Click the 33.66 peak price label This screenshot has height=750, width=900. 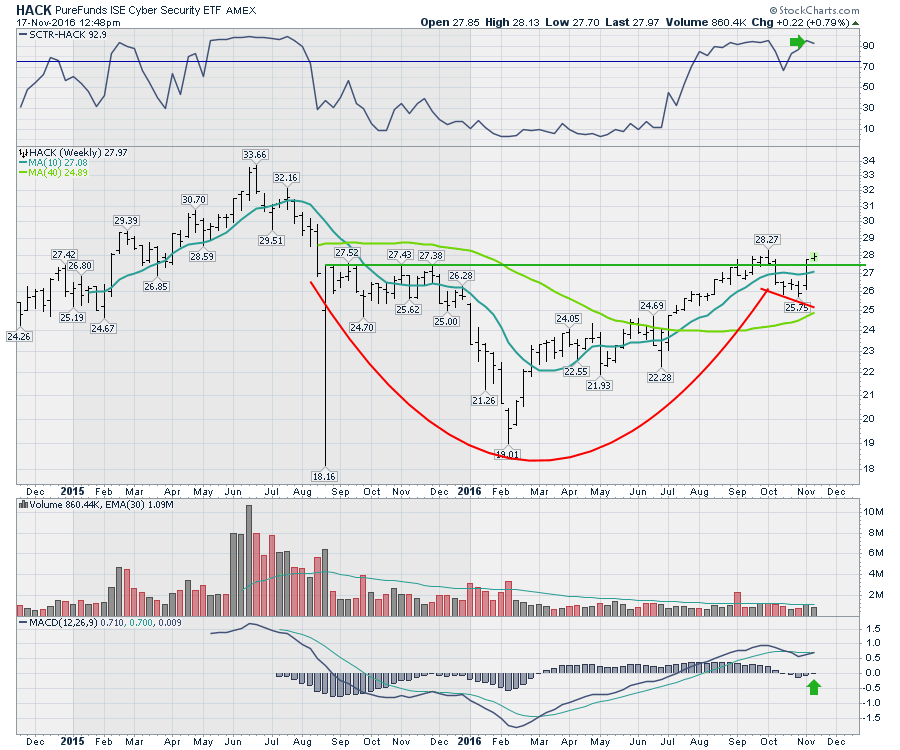click(255, 154)
